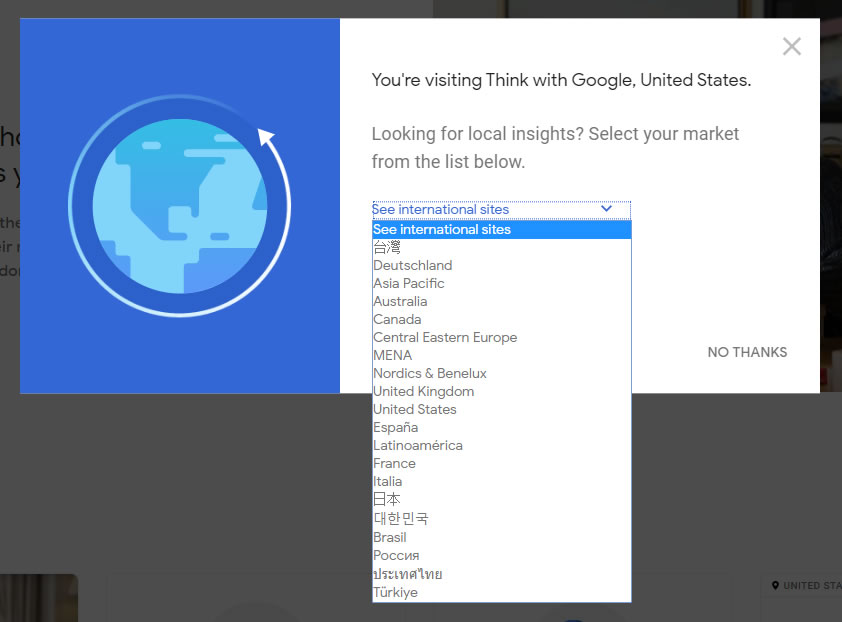This screenshot has width=842, height=622.
Task: Select Deutschland from the dropdown
Action: pyautogui.click(x=412, y=265)
